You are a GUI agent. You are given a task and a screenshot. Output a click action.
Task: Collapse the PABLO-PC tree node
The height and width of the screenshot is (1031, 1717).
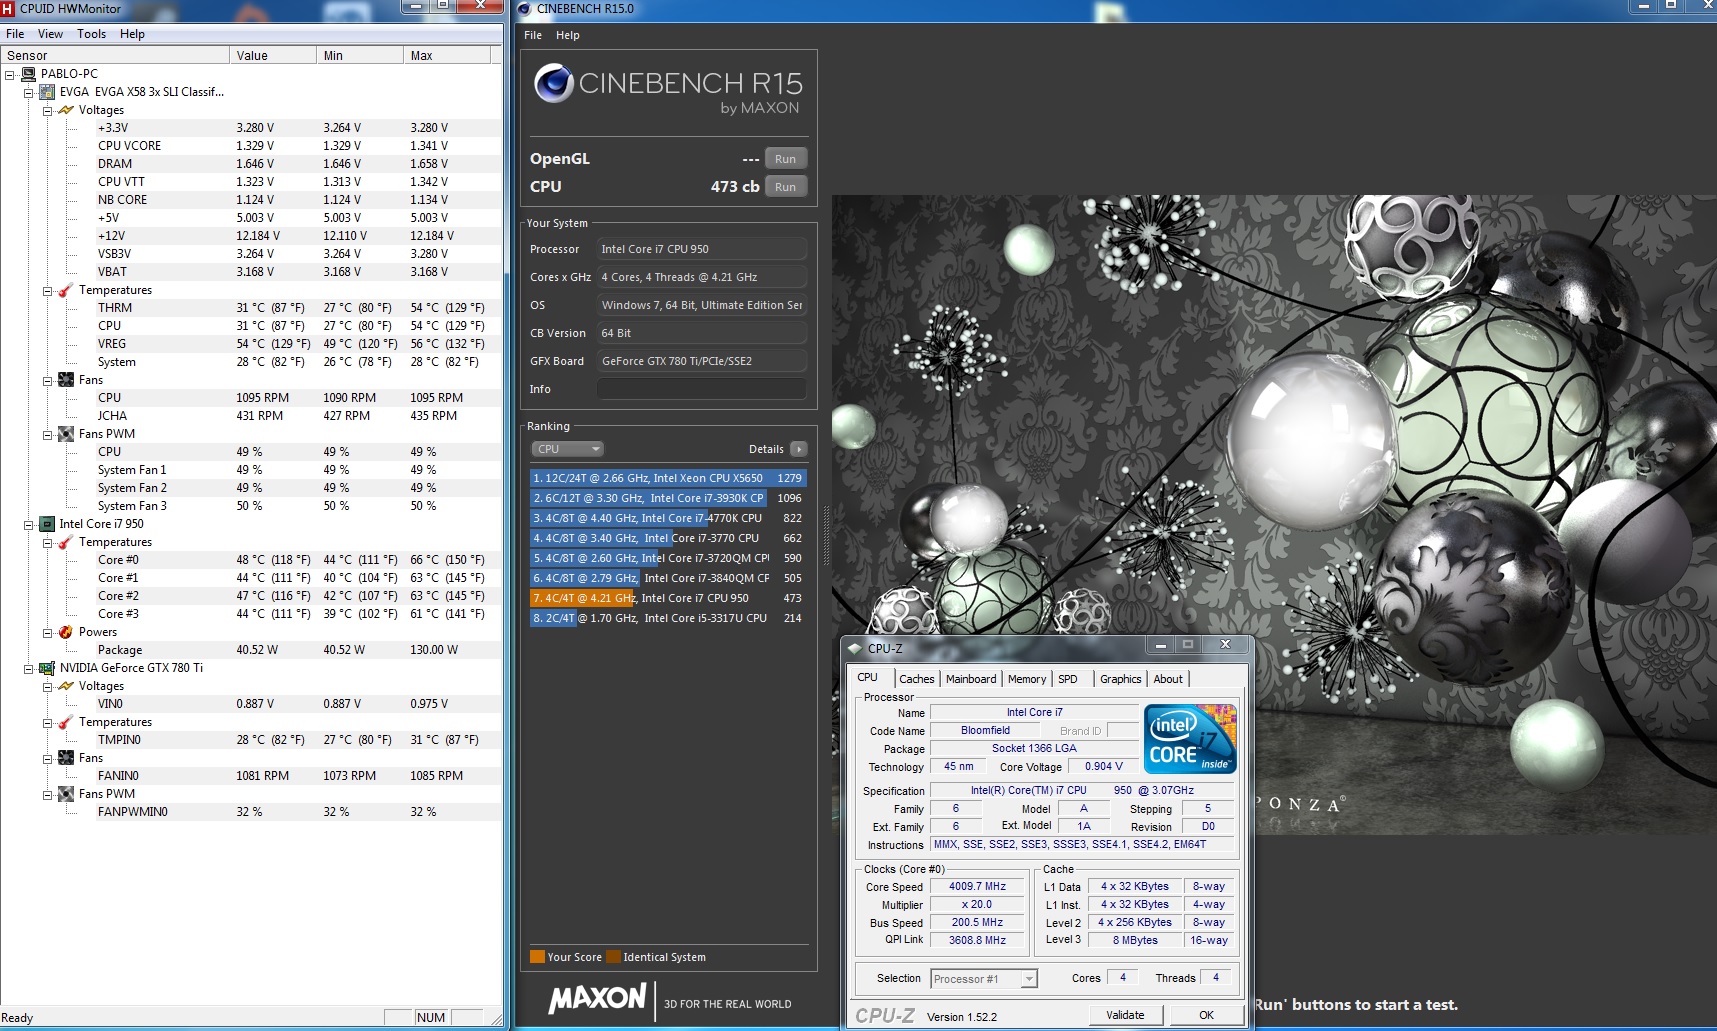click(x=10, y=74)
